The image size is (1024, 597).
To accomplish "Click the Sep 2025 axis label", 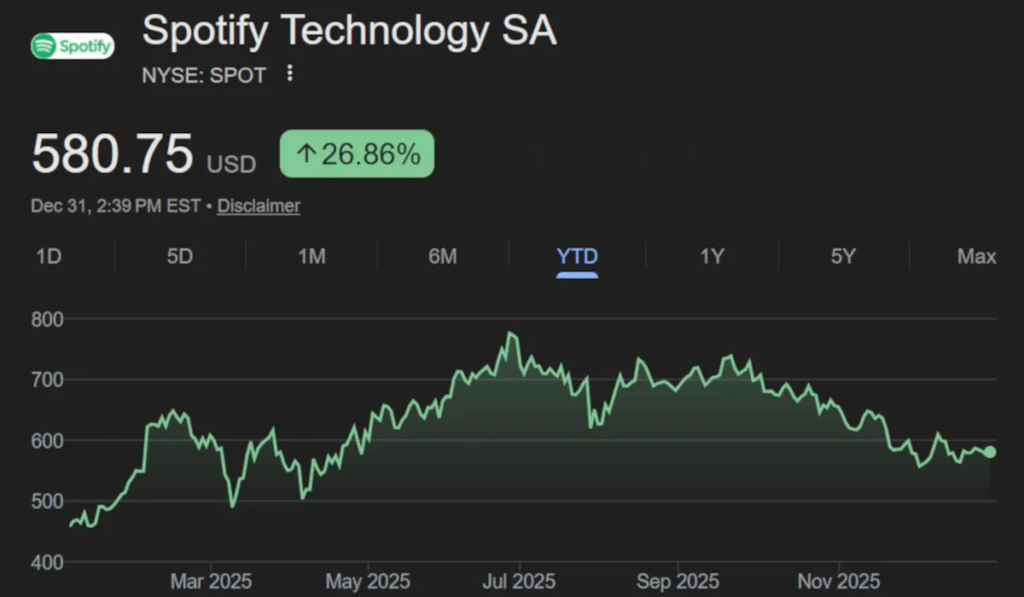I will coord(678,581).
